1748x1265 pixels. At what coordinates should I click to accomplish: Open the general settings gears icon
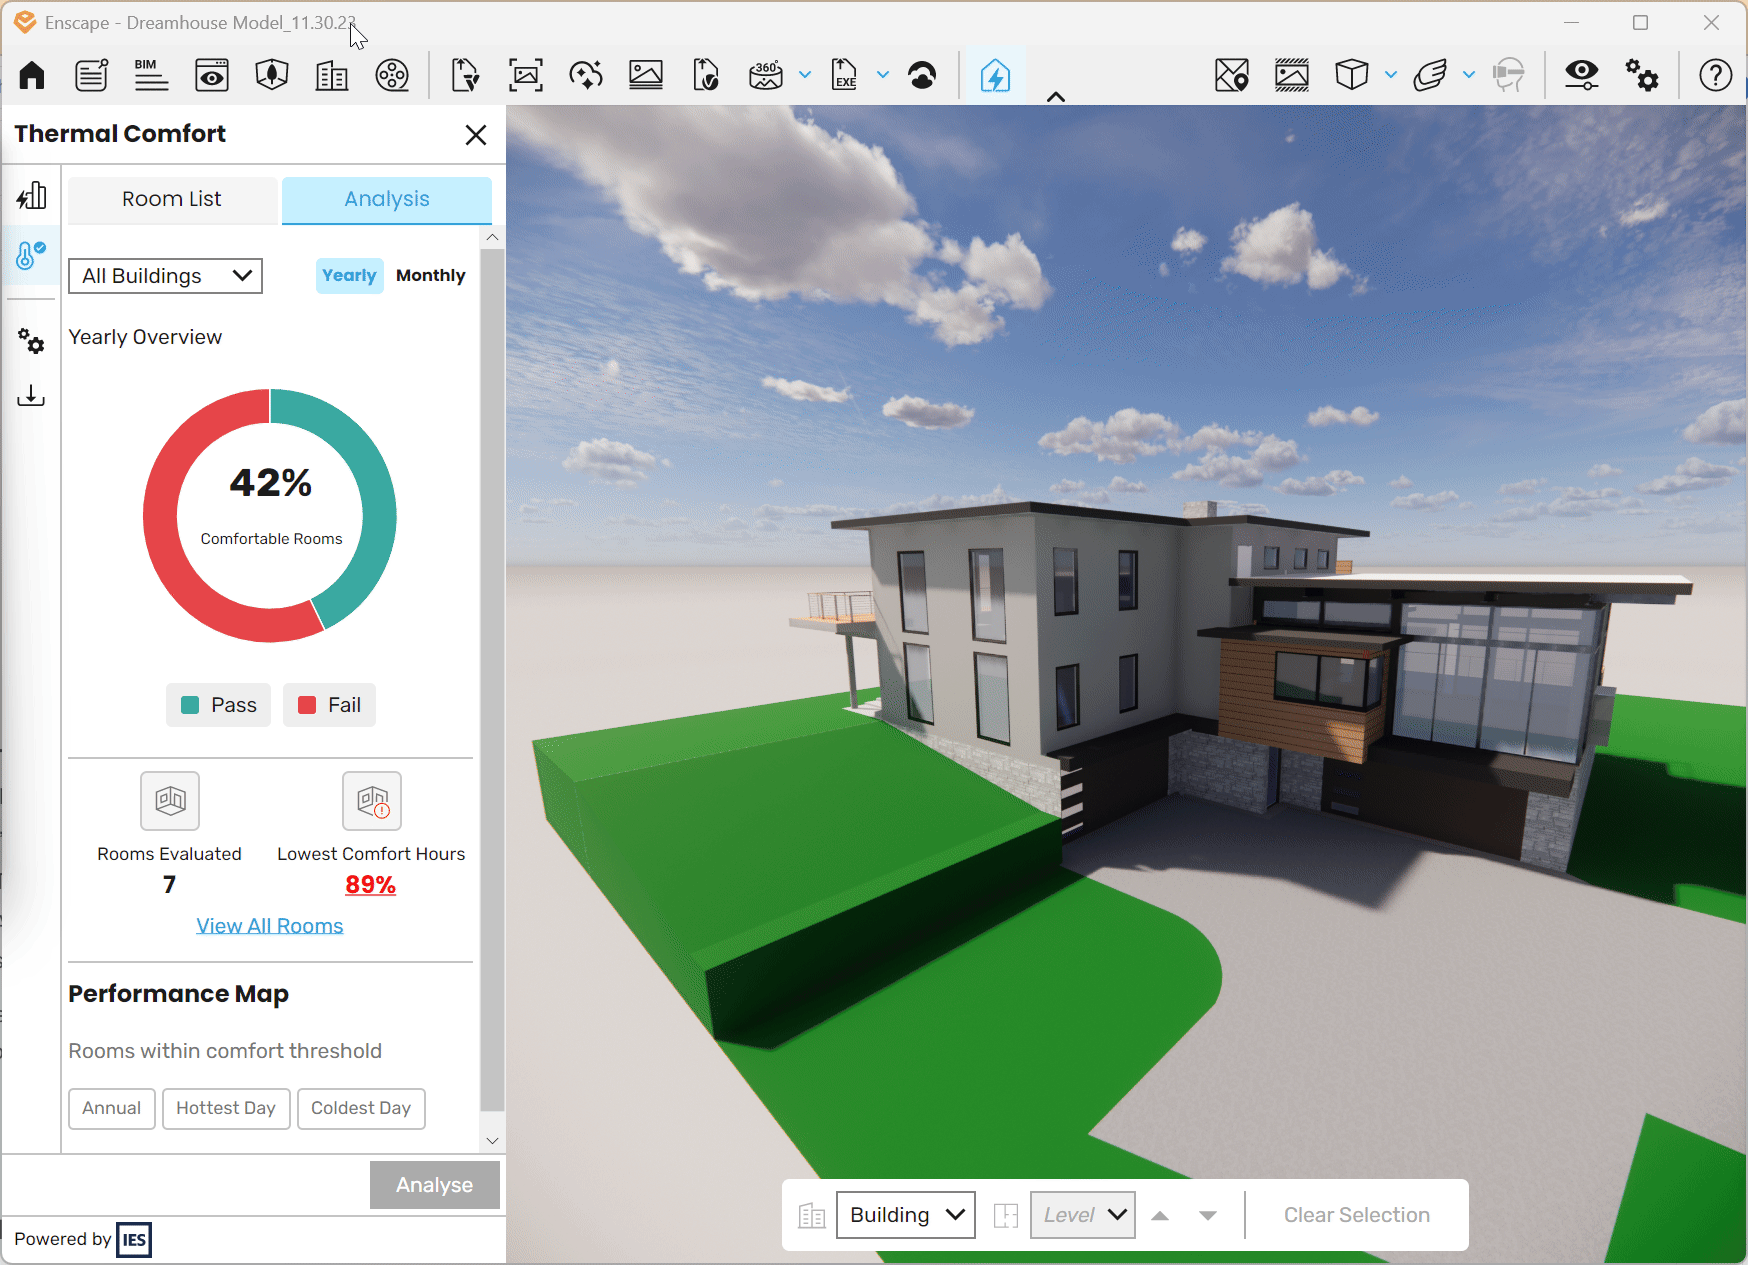[x=1642, y=75]
